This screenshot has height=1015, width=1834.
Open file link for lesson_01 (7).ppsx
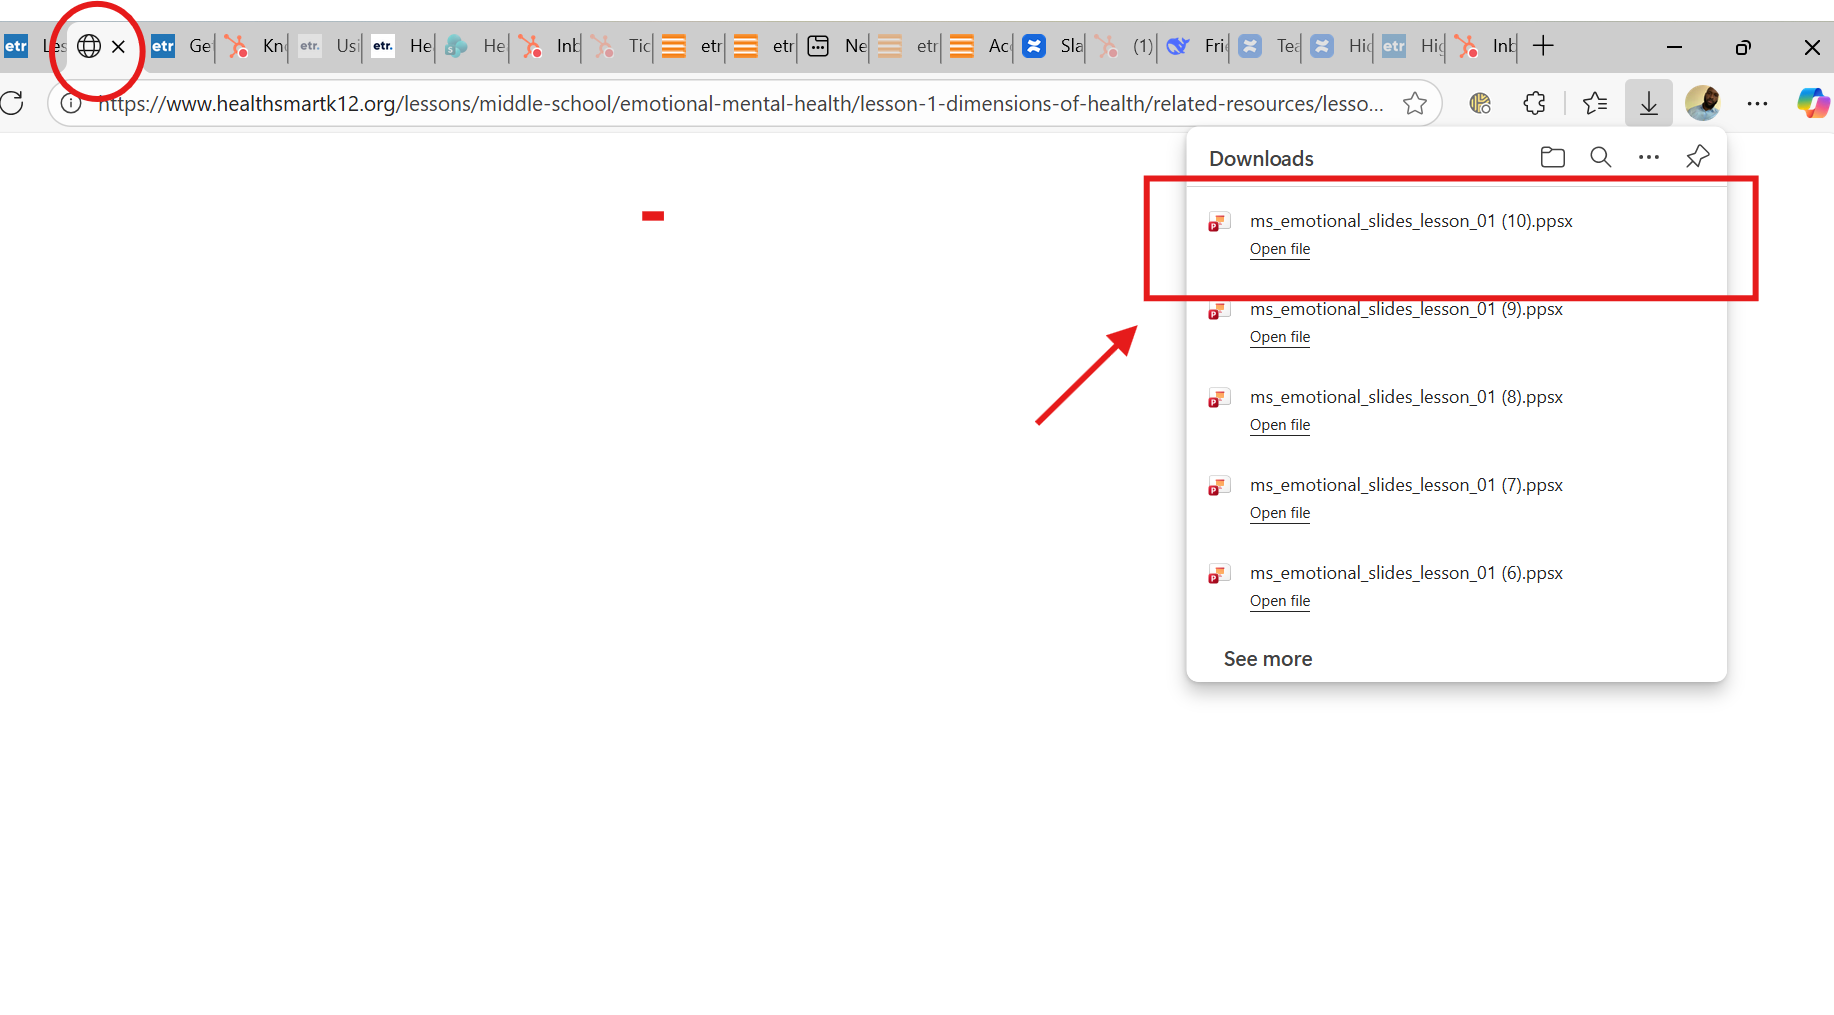coord(1280,513)
